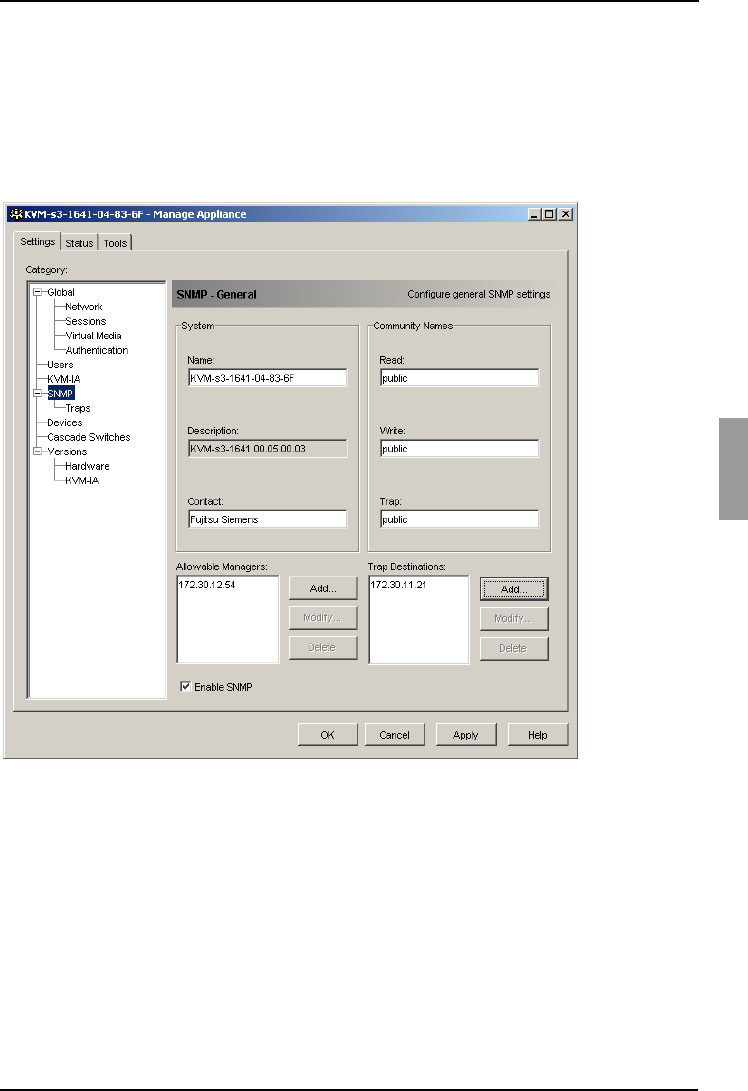Click the Description field

tap(267, 449)
